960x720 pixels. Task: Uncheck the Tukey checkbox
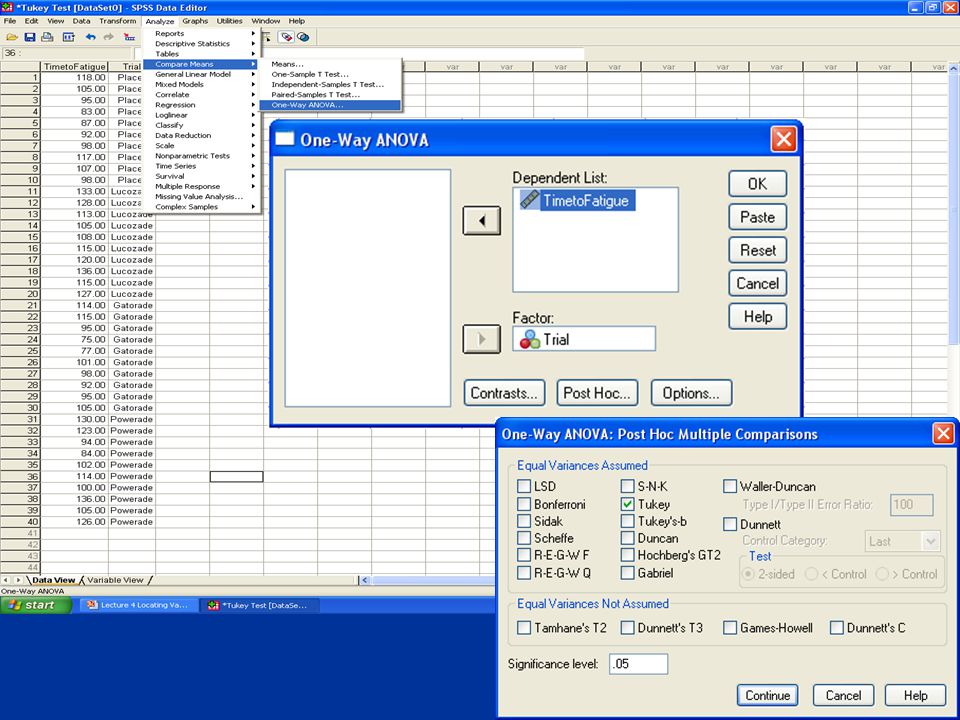point(627,504)
